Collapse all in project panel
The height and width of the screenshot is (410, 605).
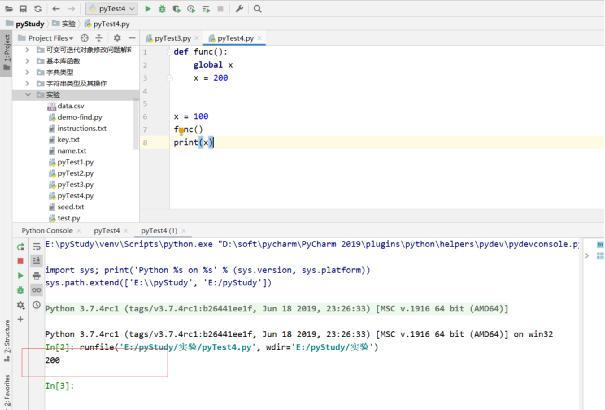tap(99, 38)
